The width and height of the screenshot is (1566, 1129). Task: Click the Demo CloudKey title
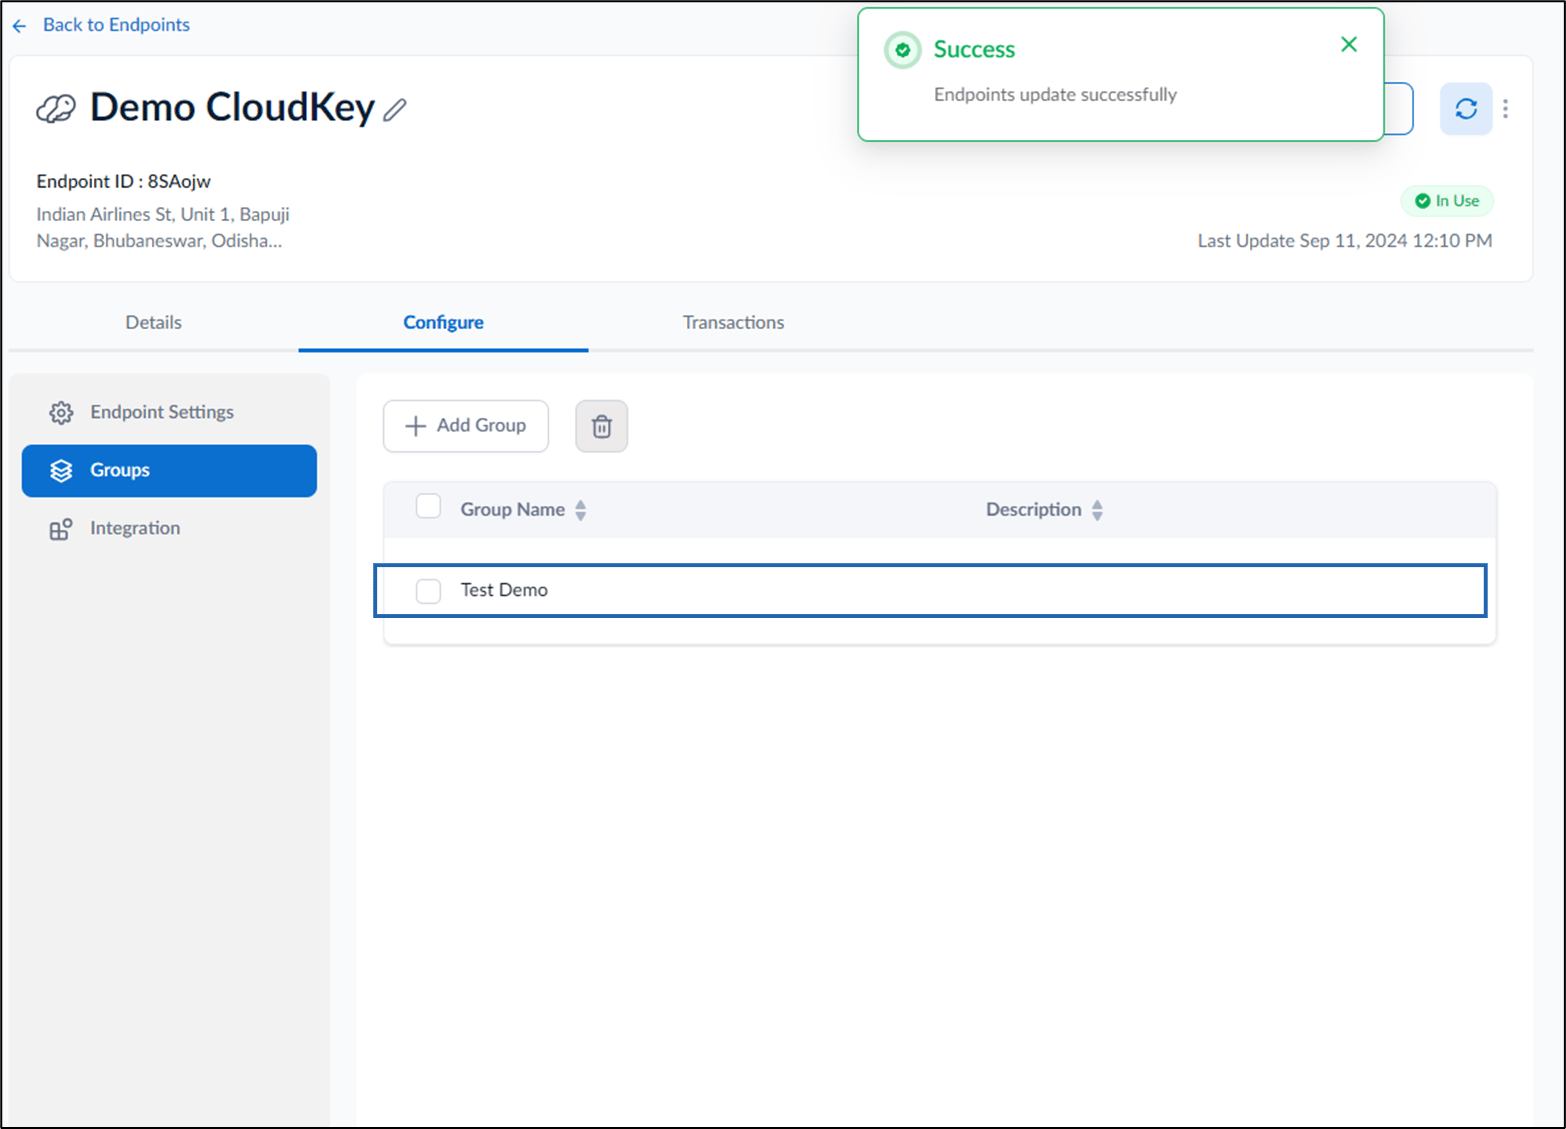232,107
